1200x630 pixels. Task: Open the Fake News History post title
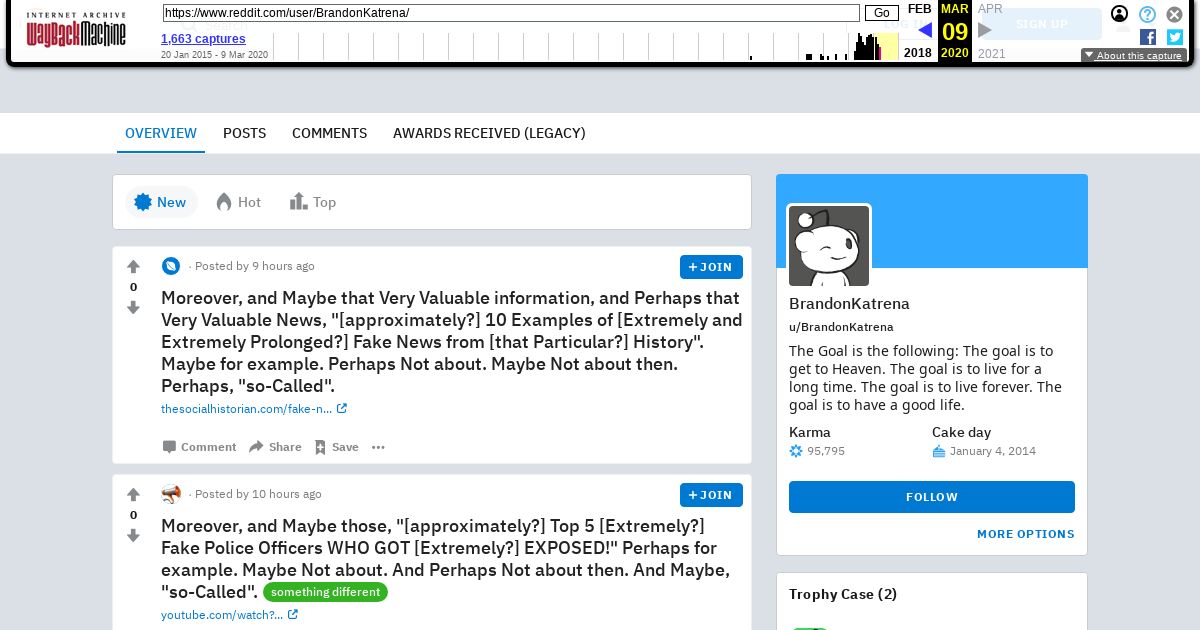tap(452, 342)
